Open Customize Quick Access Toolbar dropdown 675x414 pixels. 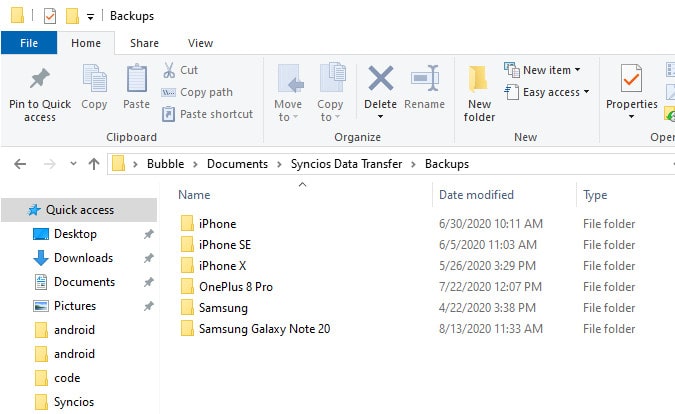click(90, 17)
